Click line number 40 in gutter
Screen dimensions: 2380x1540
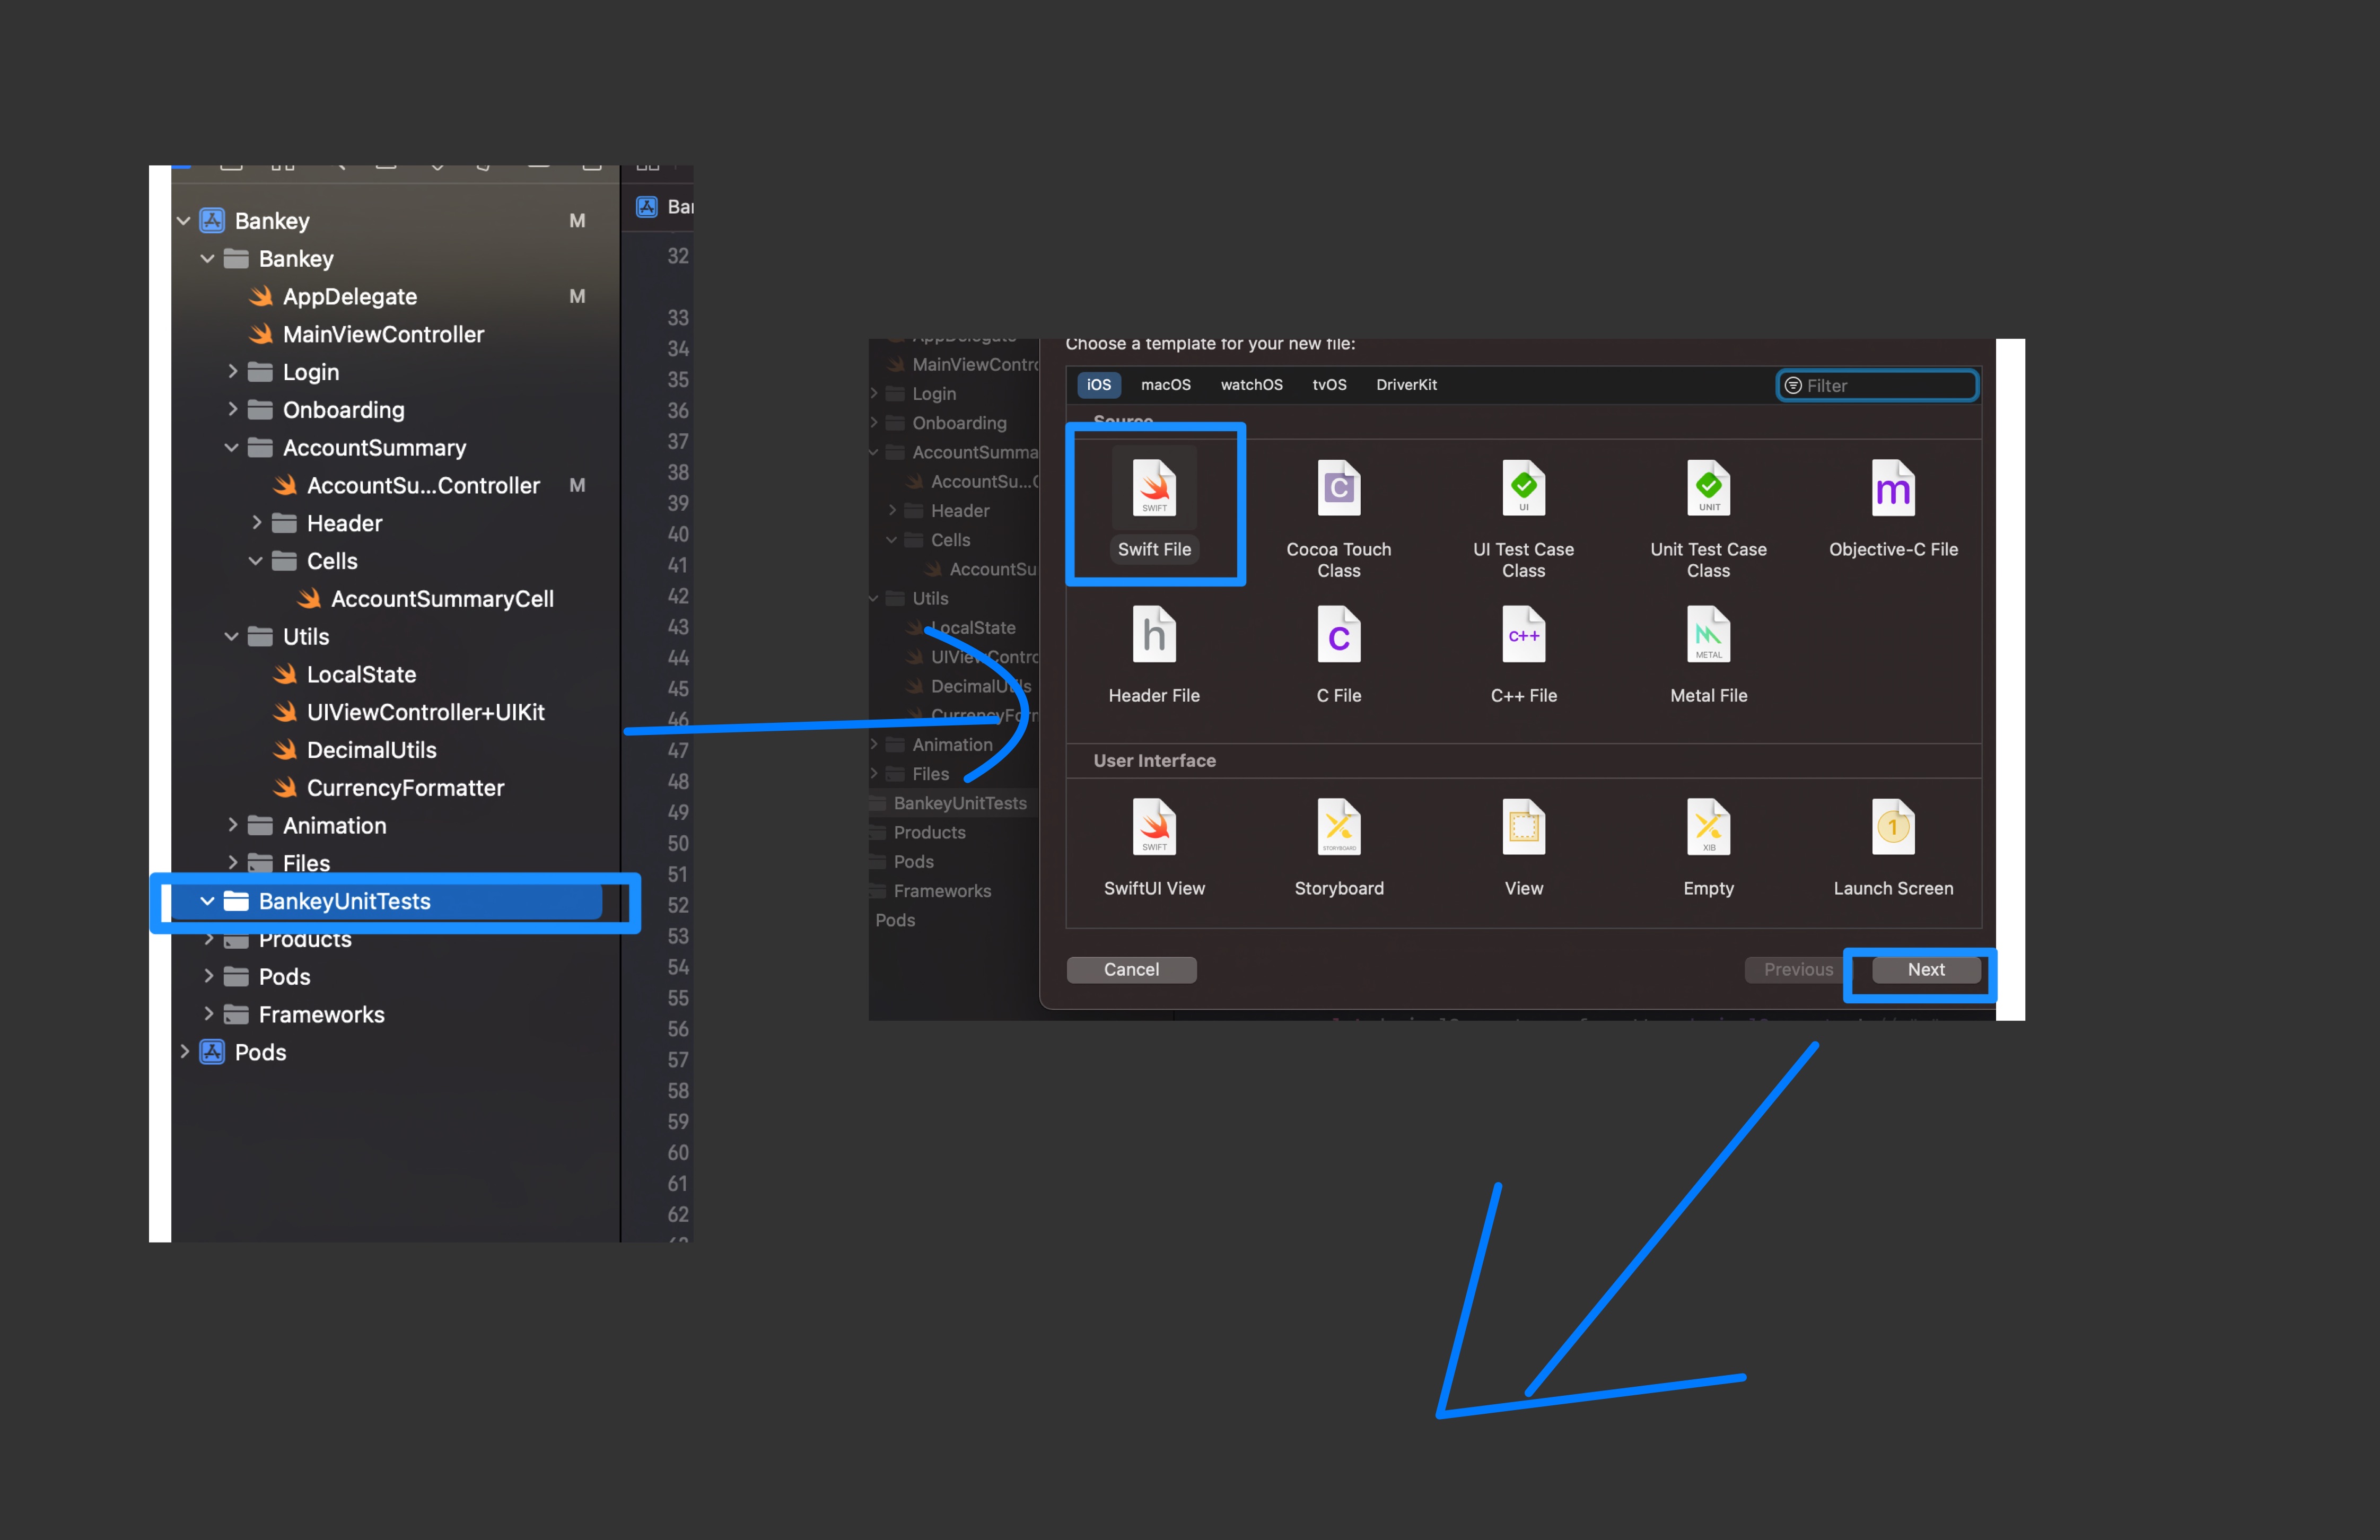pyautogui.click(x=678, y=534)
